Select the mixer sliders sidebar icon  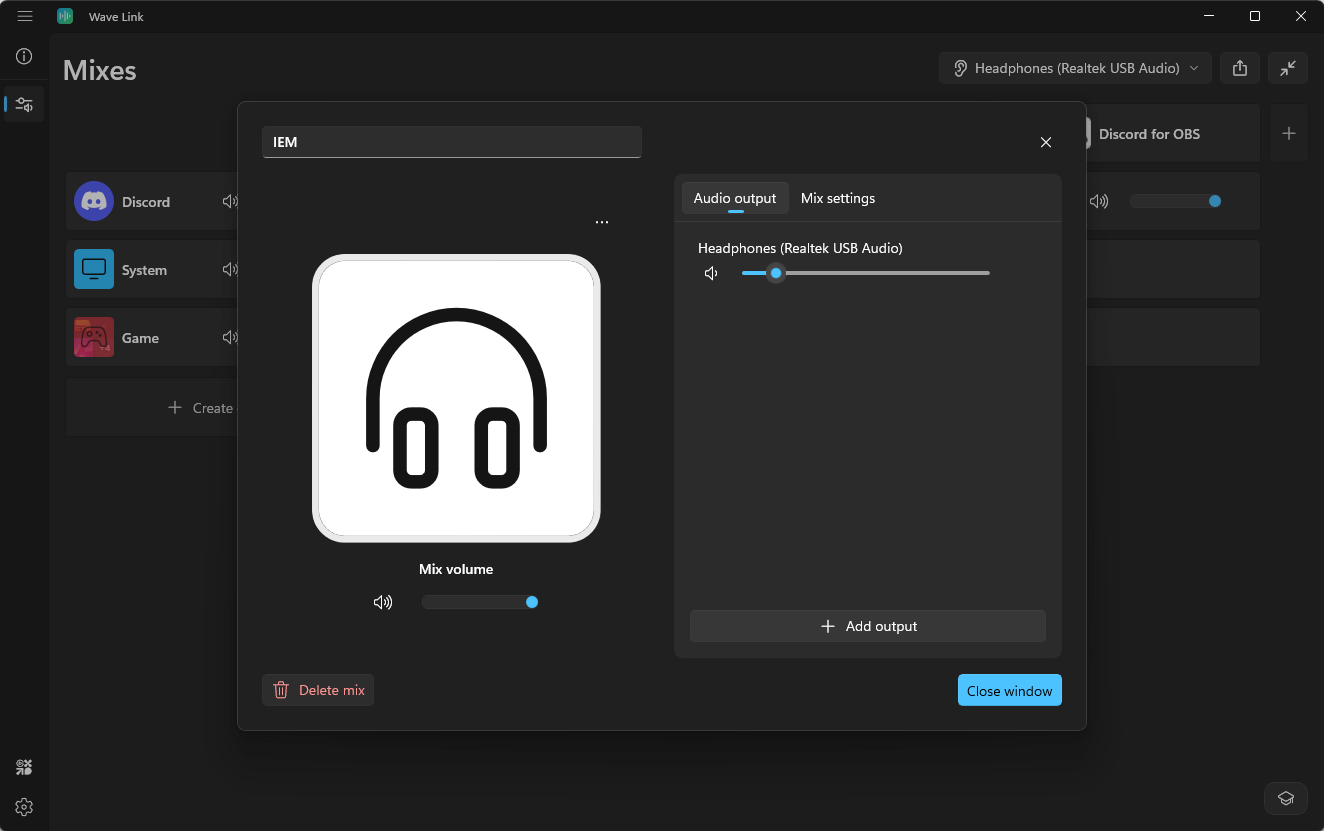point(25,104)
